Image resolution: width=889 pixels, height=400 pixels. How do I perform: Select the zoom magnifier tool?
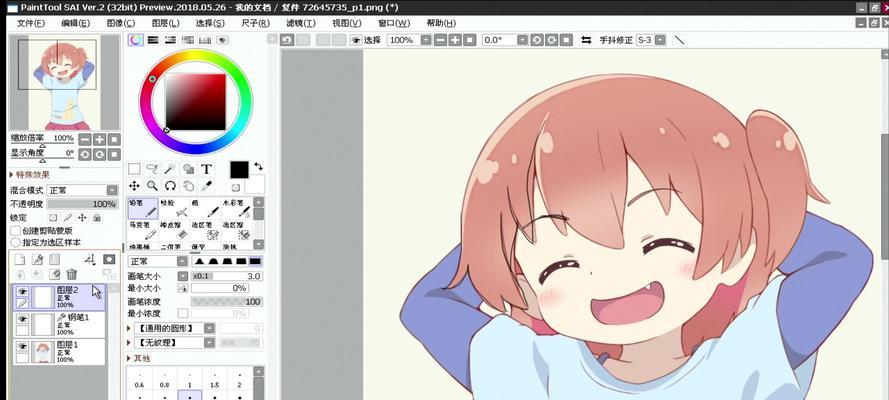click(152, 186)
